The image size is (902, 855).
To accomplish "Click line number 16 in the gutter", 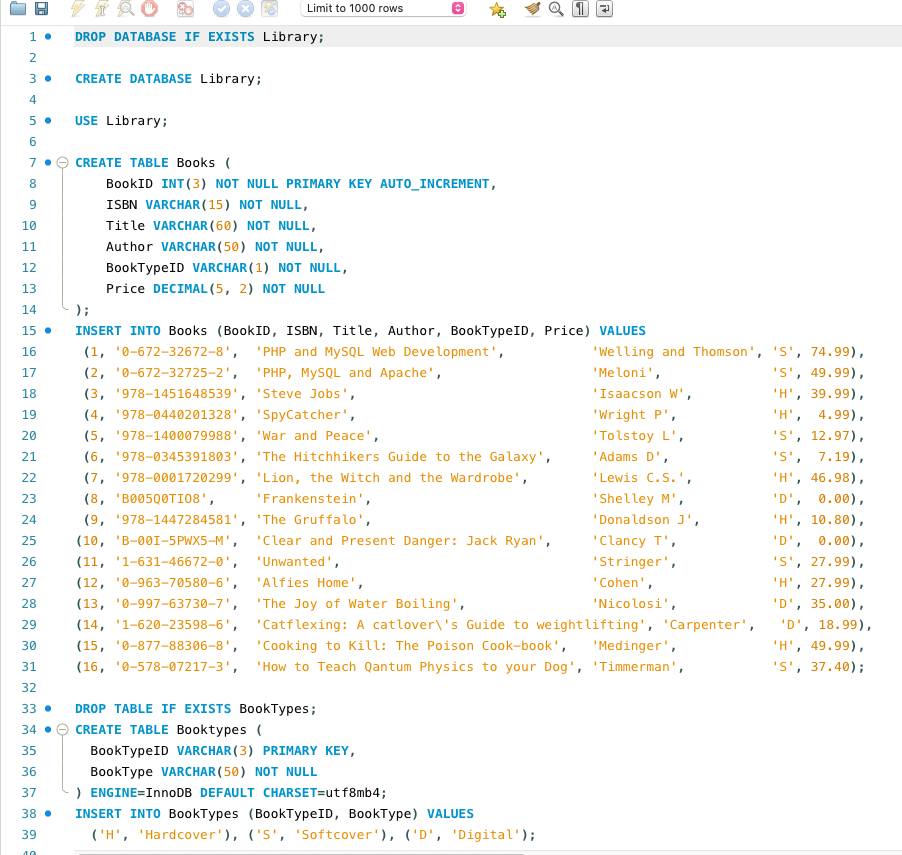I will coord(29,352).
